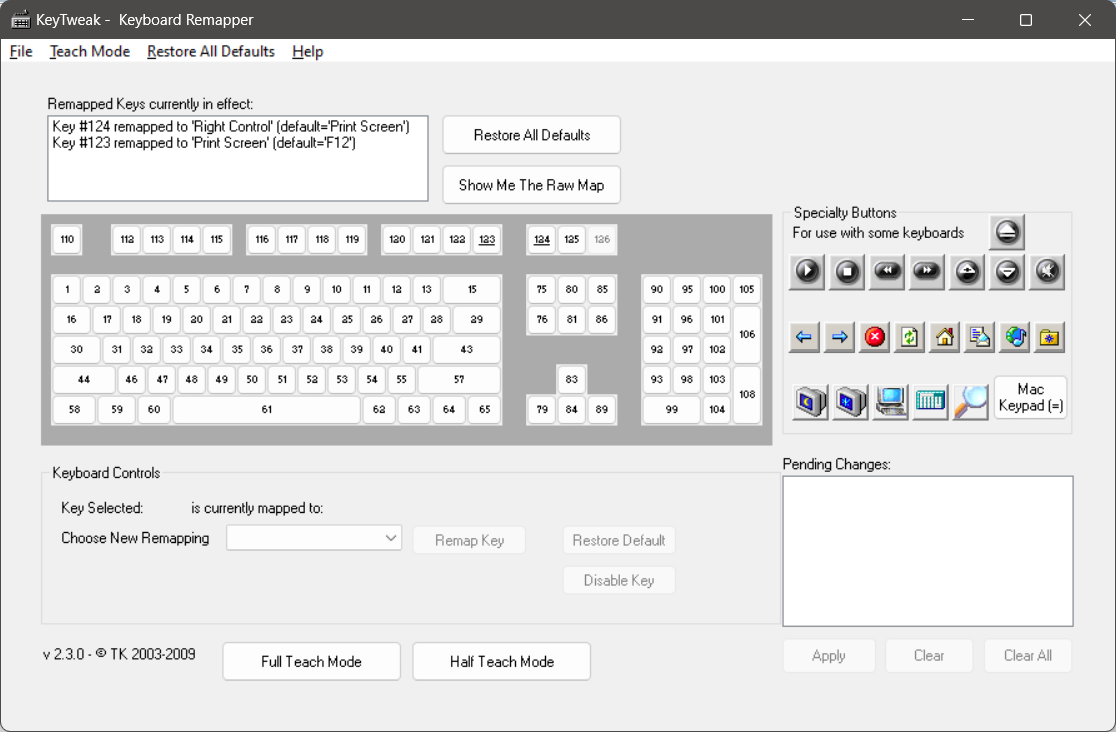Click the Eject specialty button
Viewport: 1116px width, 732px height.
pyautogui.click(x=1006, y=232)
